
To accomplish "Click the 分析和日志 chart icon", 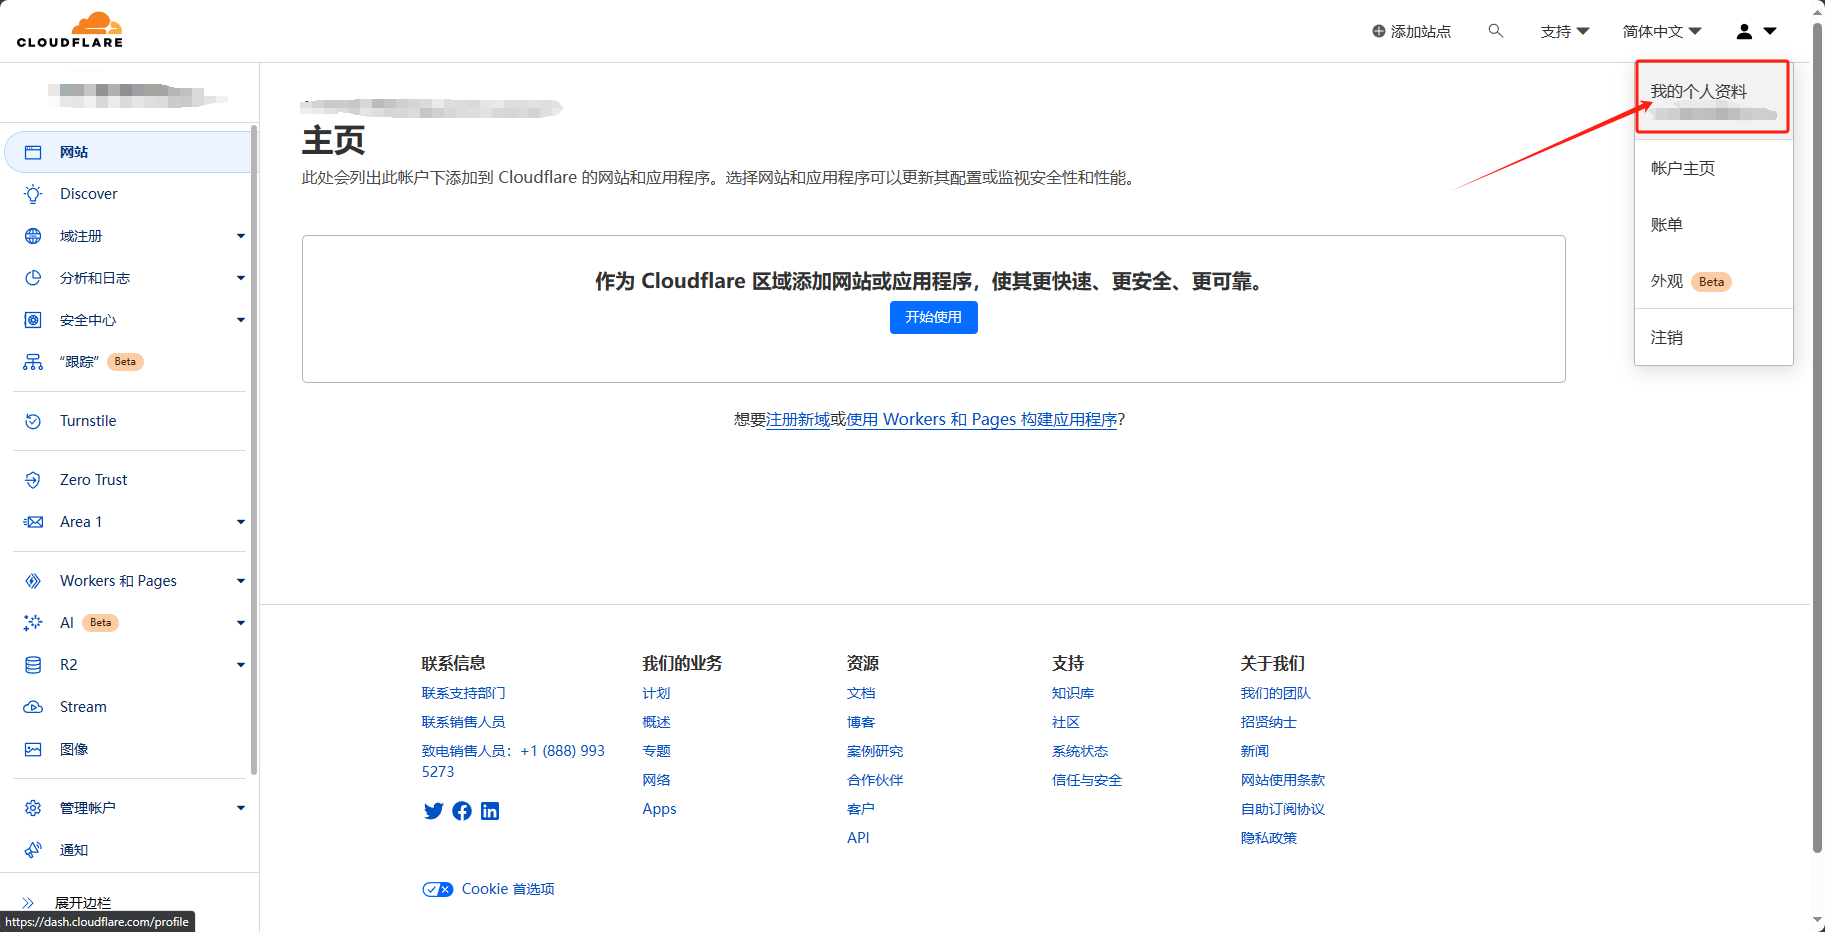I will coord(33,278).
